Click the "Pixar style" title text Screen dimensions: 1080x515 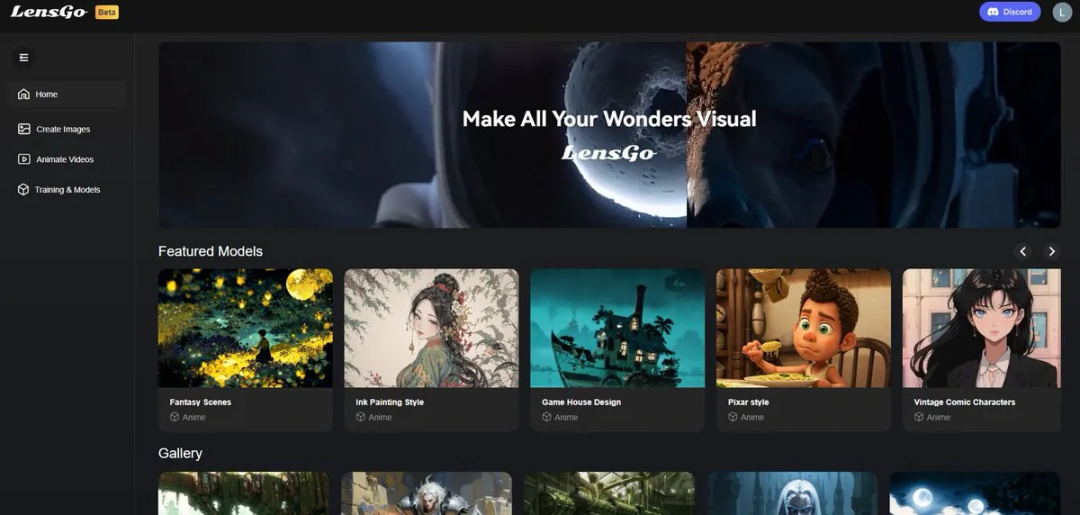click(748, 402)
